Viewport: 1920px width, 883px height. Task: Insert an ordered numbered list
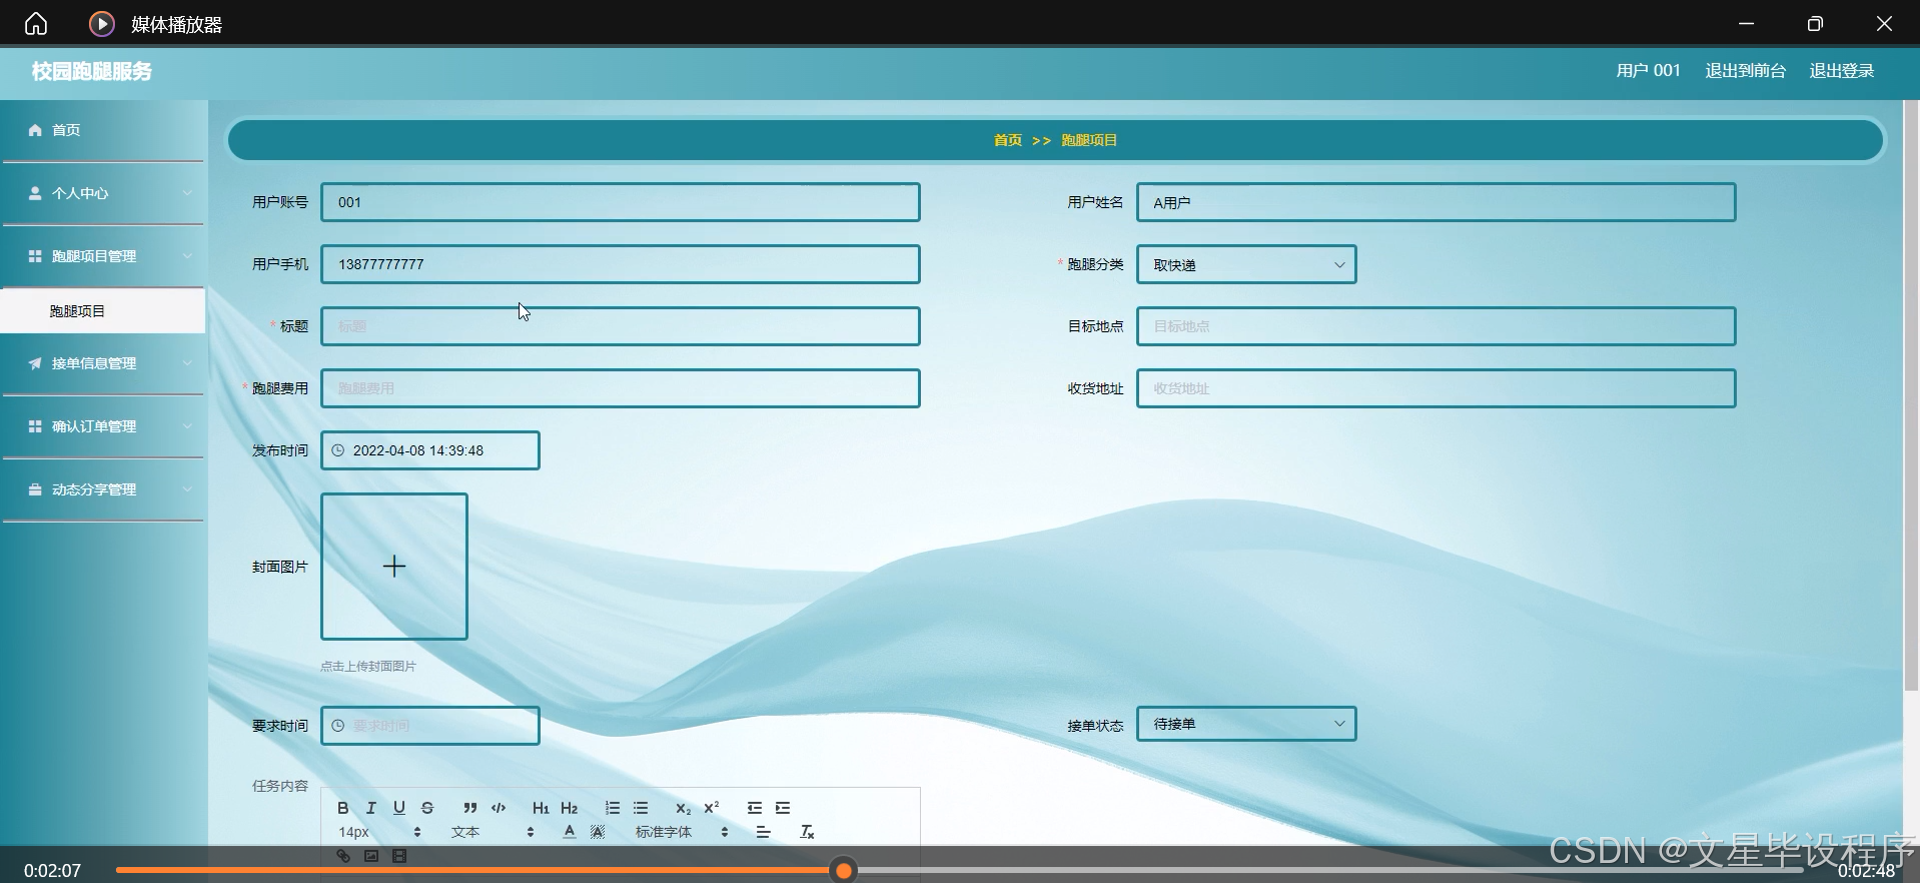point(612,808)
